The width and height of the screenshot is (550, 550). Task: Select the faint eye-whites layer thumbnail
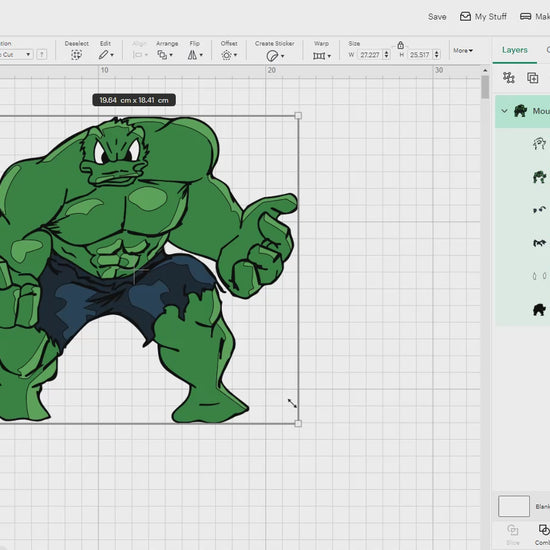(539, 276)
